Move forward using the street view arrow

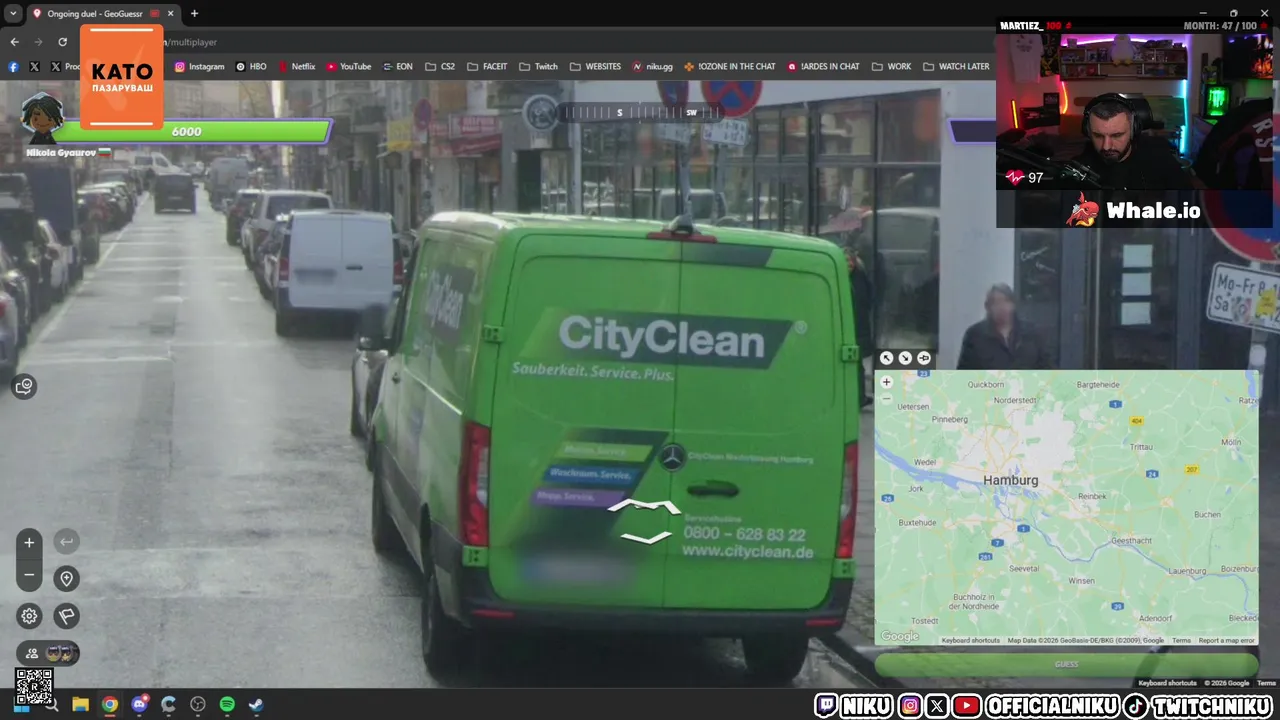pos(644,506)
